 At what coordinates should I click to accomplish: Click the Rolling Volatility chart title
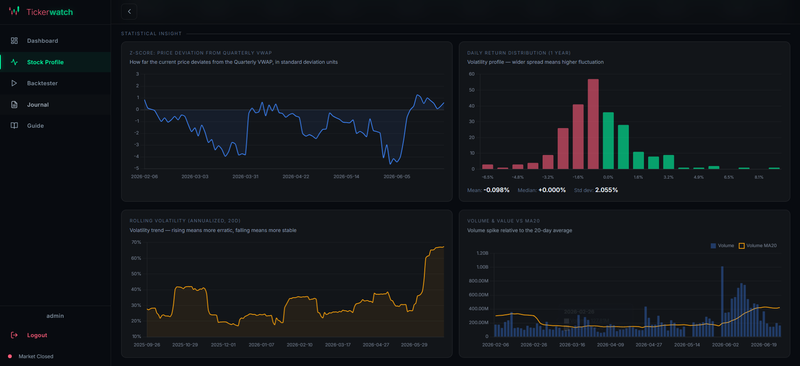[185, 221]
